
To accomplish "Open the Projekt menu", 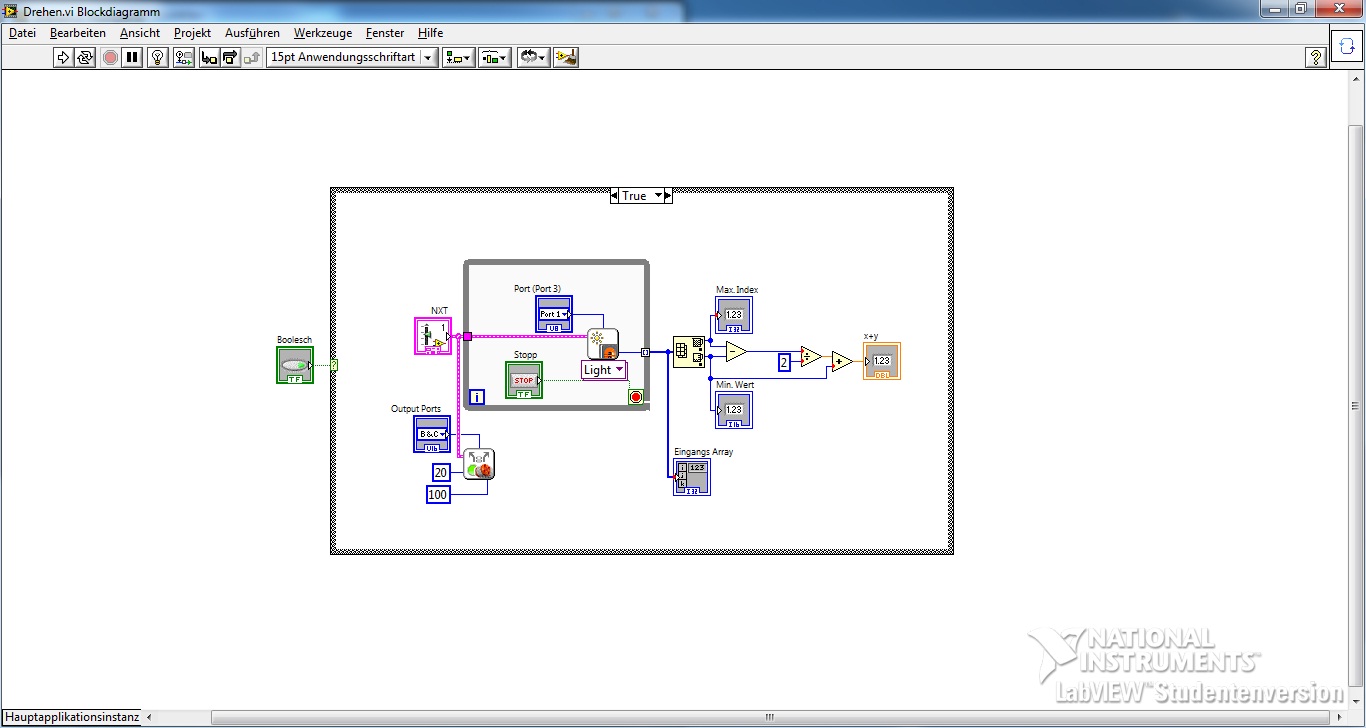I will (x=192, y=33).
